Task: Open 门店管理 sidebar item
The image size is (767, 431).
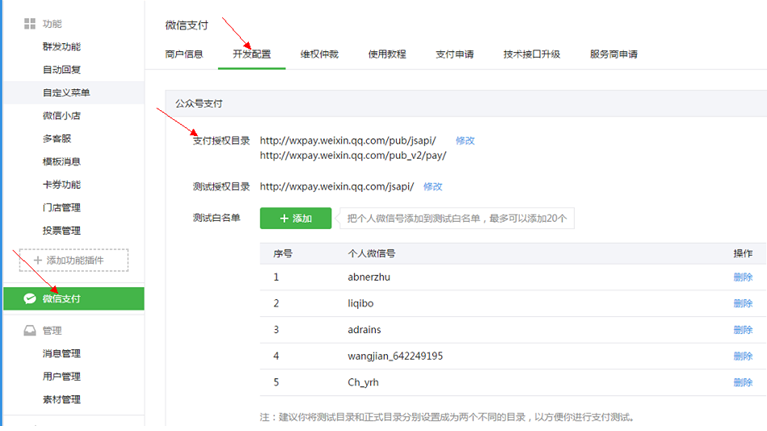Action: (x=62, y=207)
